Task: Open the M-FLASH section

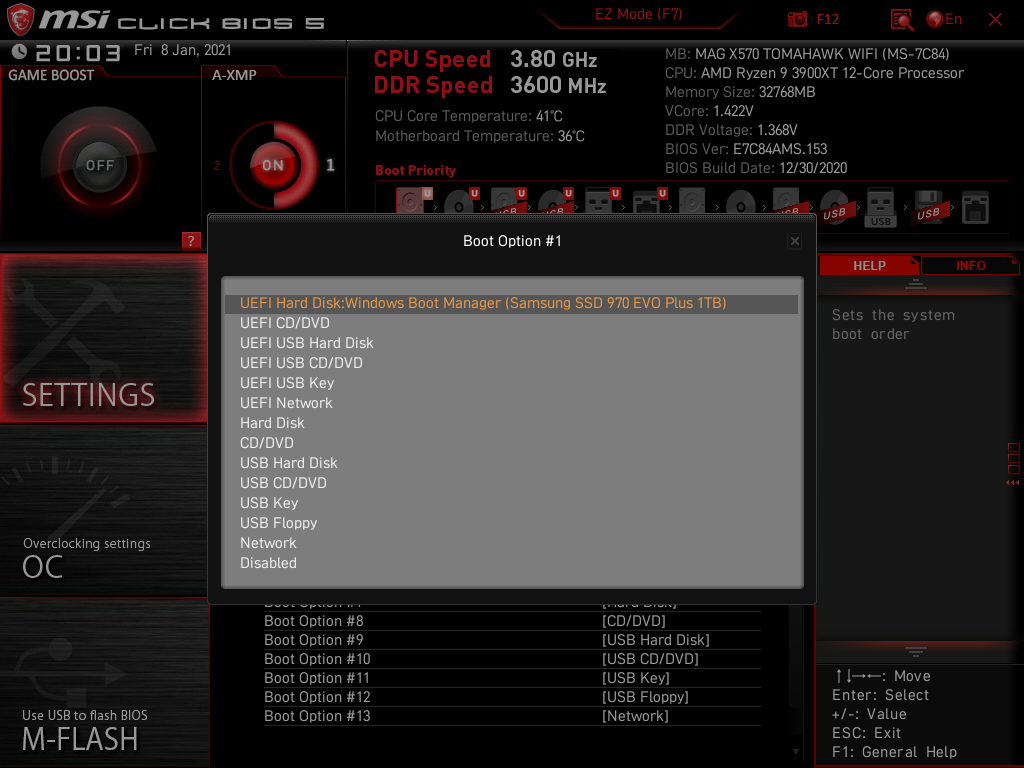Action: click(104, 683)
